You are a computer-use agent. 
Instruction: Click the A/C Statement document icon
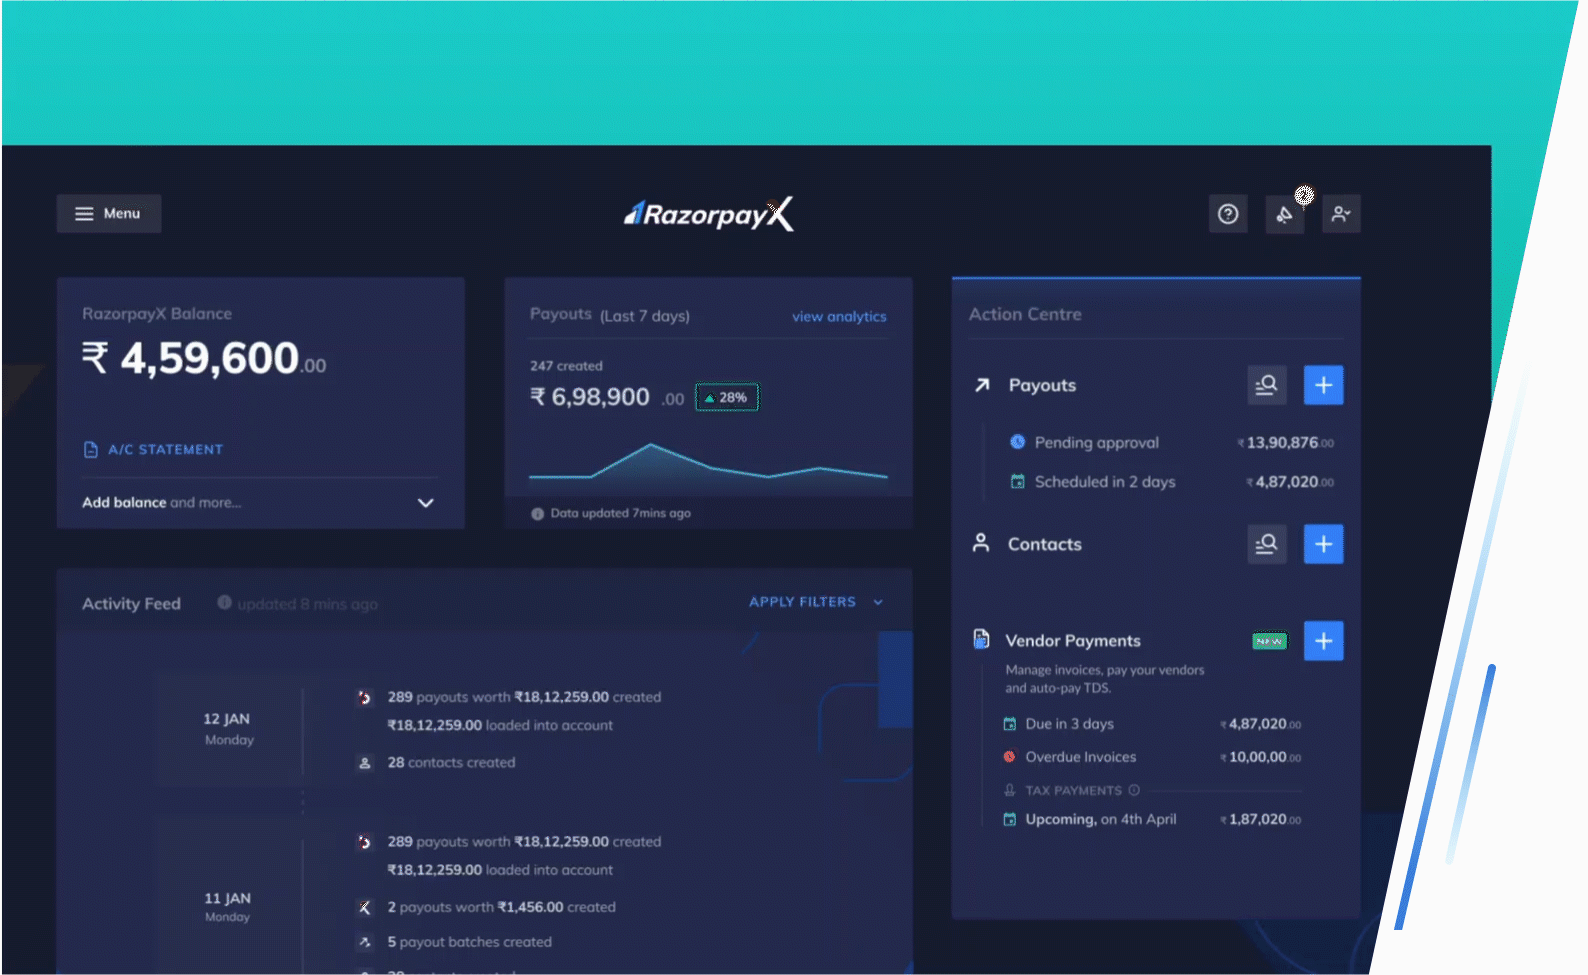[91, 450]
